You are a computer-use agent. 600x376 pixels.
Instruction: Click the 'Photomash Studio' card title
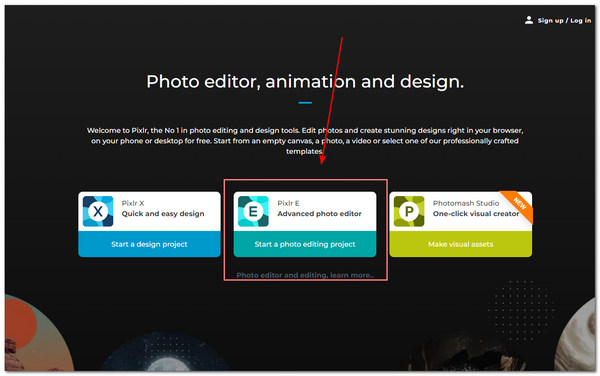coord(466,203)
